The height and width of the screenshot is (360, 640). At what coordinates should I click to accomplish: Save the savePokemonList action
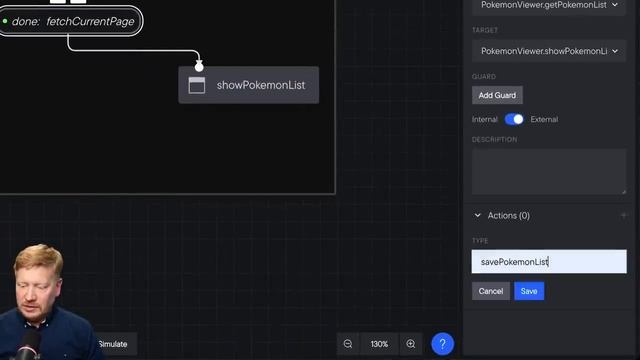(x=529, y=291)
